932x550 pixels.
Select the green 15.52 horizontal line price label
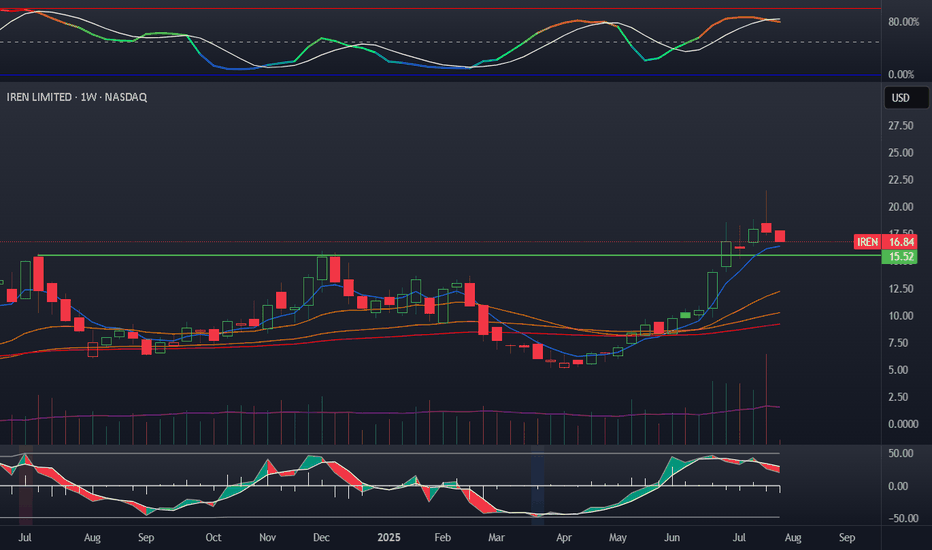pos(899,257)
